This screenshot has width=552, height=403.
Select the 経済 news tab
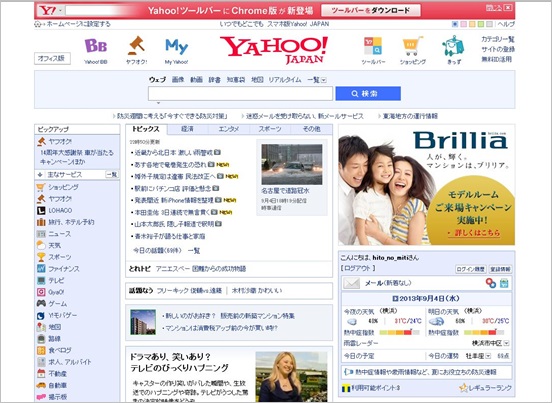pos(188,129)
